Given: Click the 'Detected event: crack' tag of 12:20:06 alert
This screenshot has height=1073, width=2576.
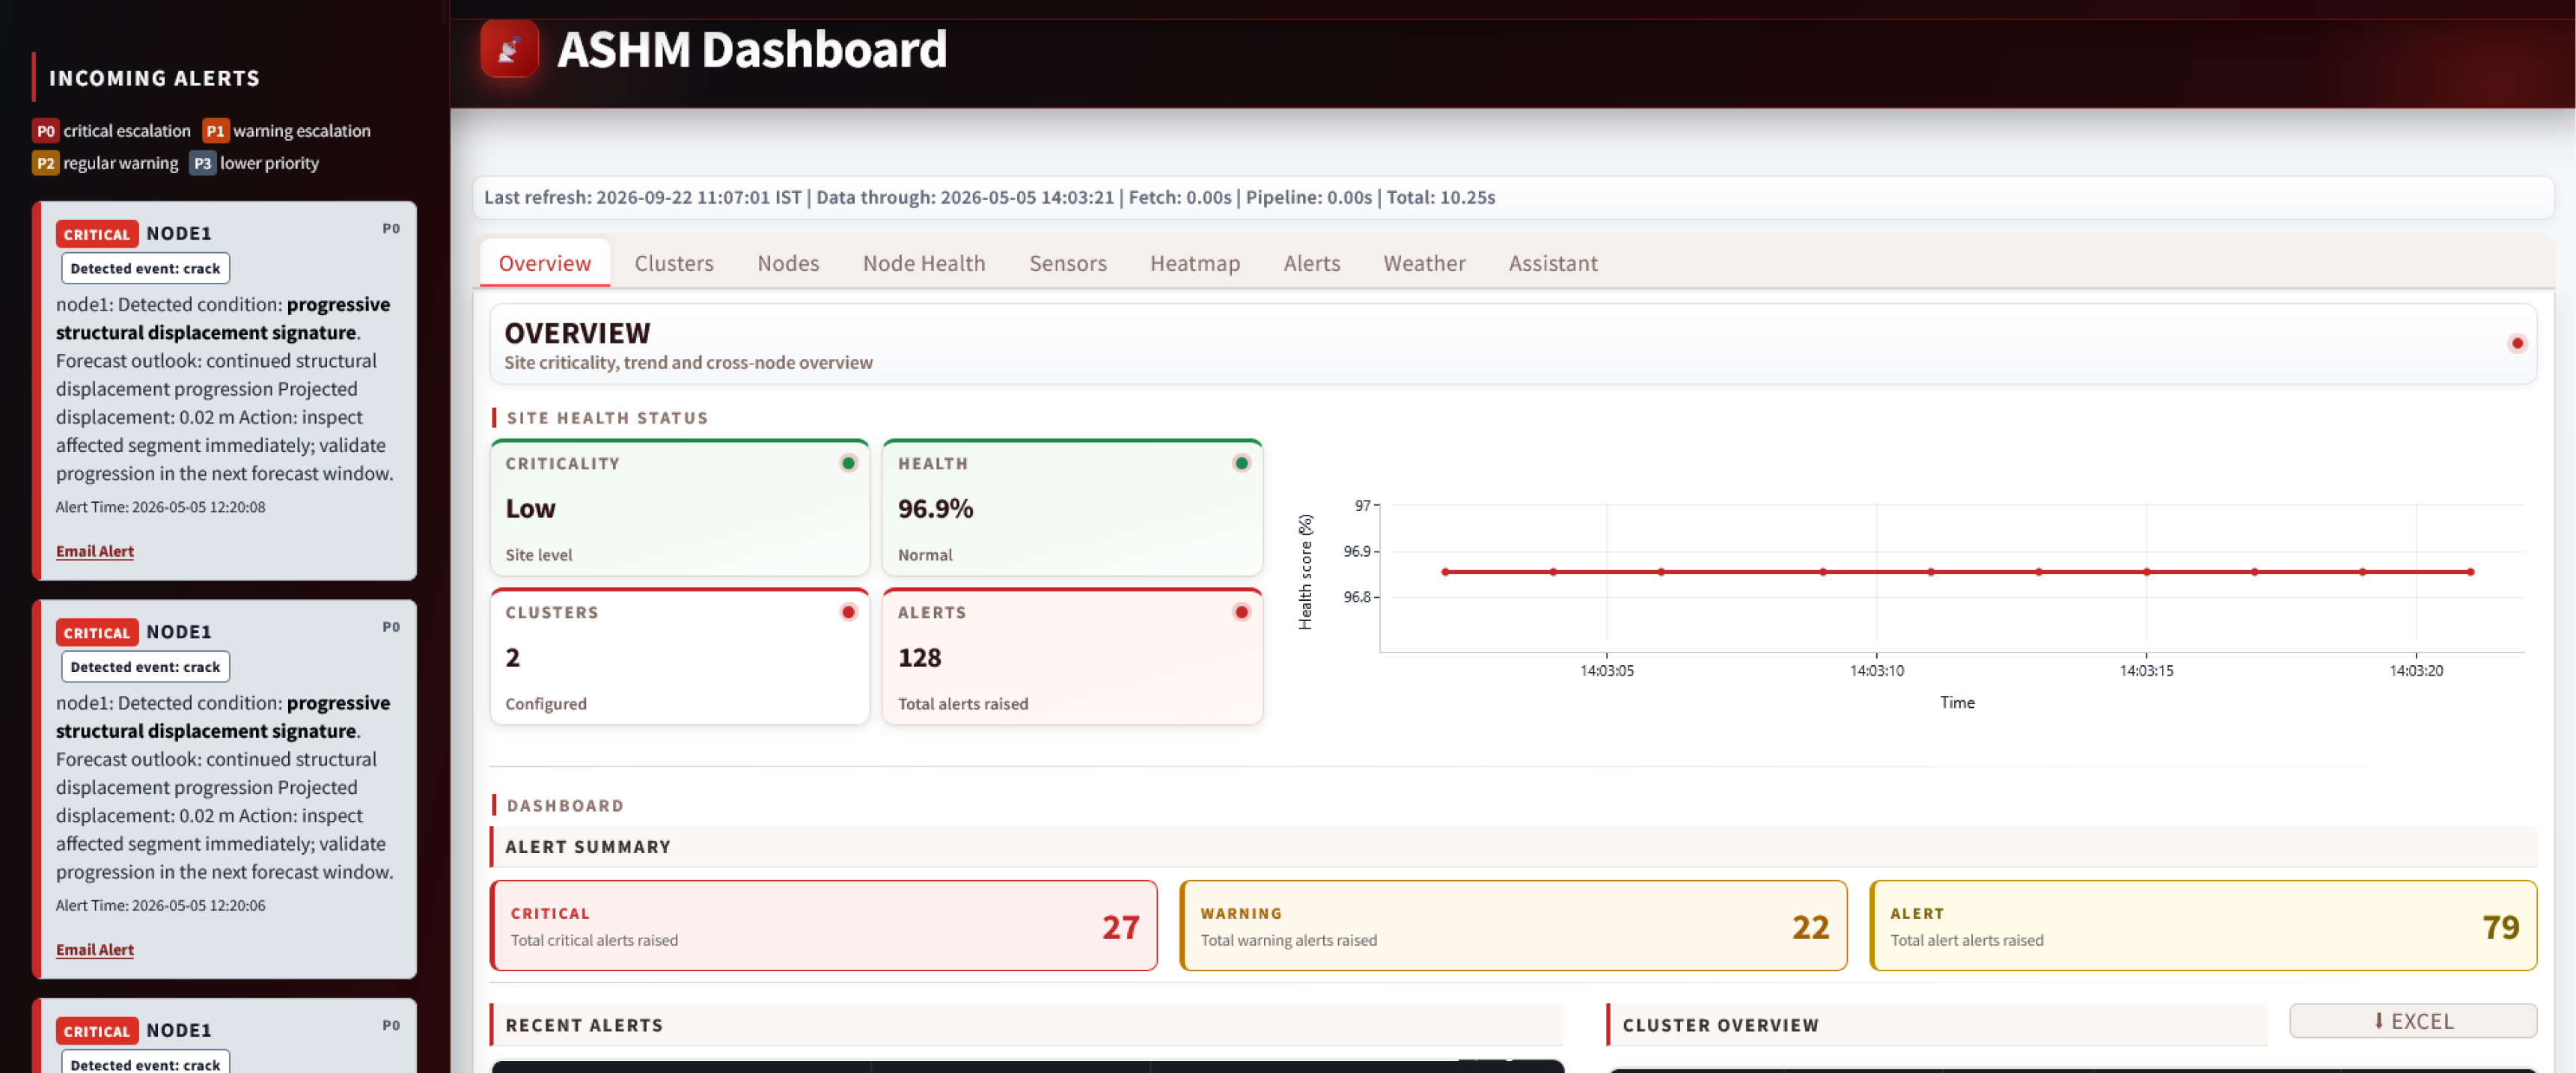Looking at the screenshot, I should point(145,666).
